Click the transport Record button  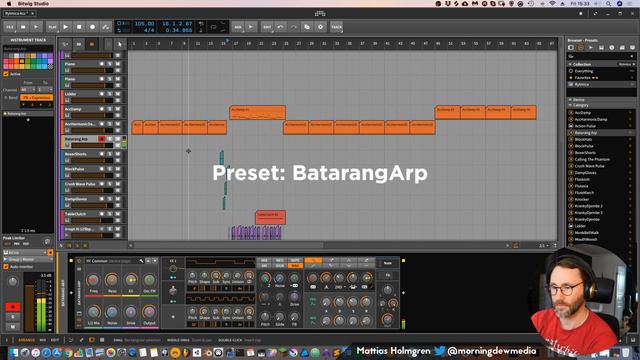[x=93, y=27]
